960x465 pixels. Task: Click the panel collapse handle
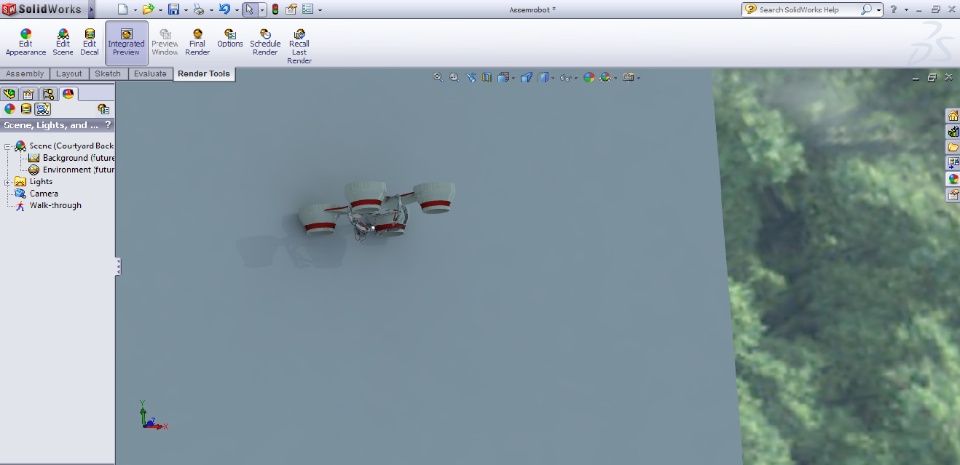[x=118, y=266]
